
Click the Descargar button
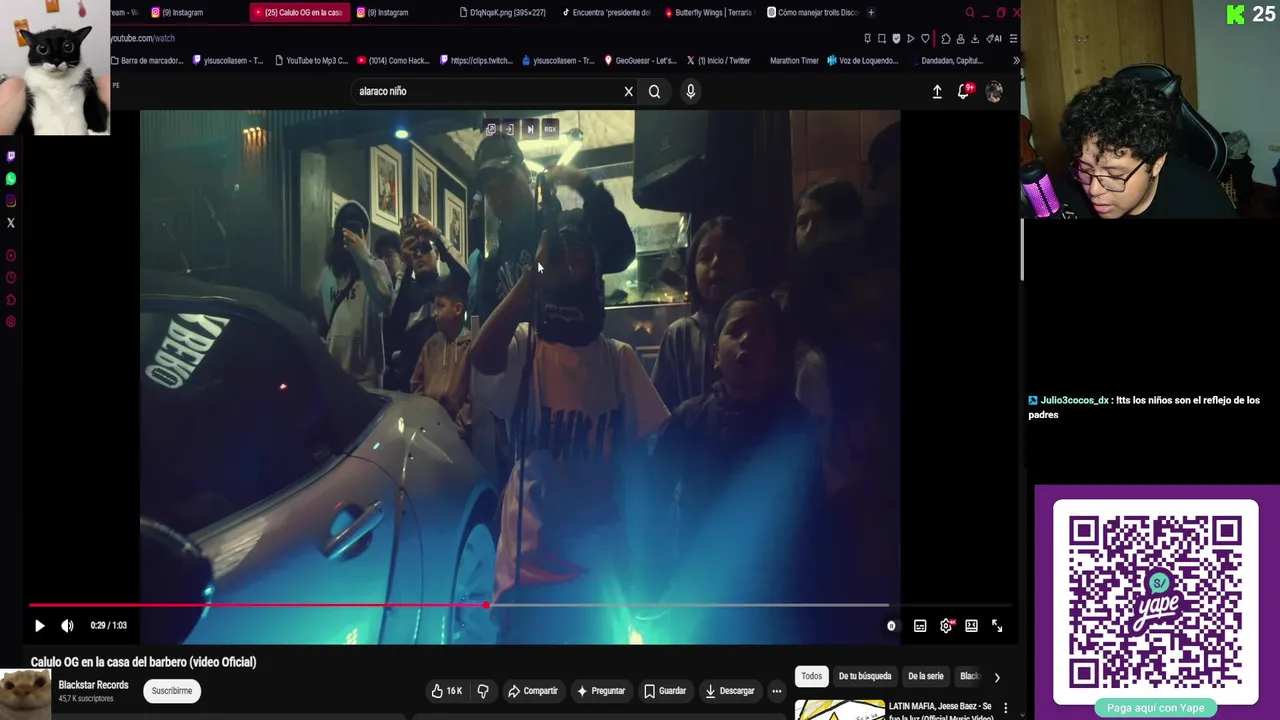[729, 691]
